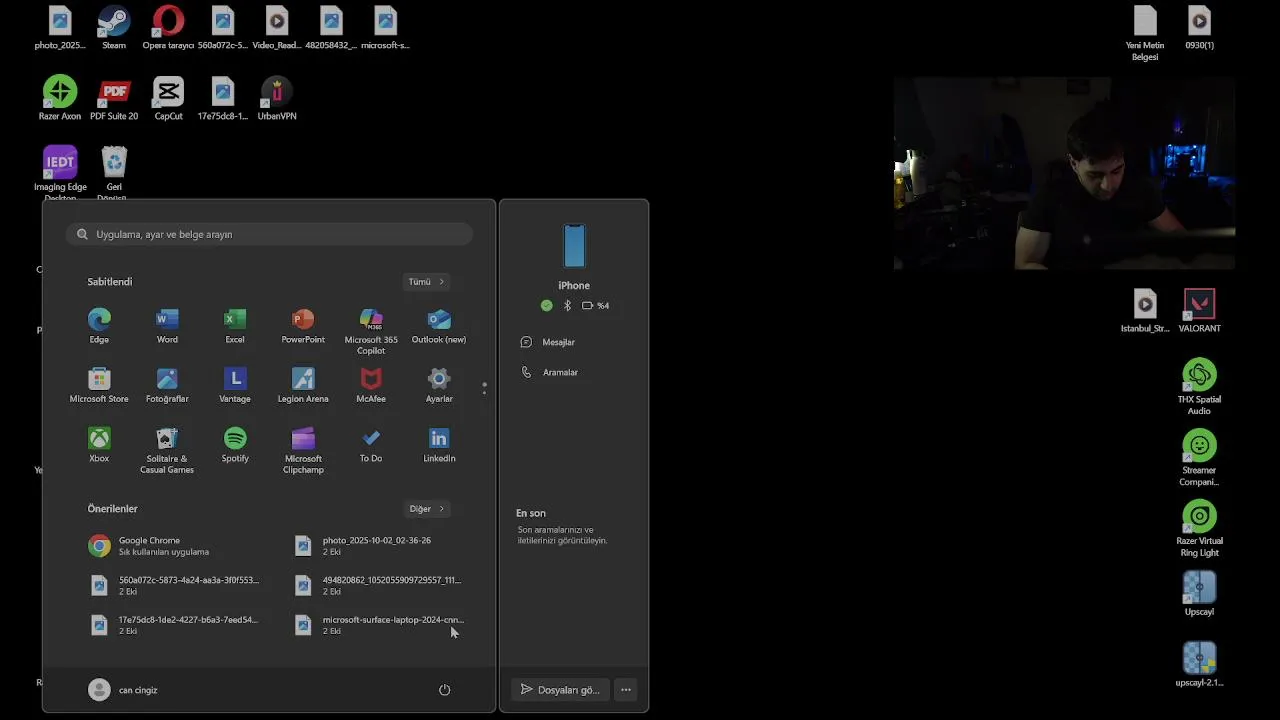The height and width of the screenshot is (720, 1280).
Task: Select Streamer Companion desktop icon
Action: click(1199, 458)
